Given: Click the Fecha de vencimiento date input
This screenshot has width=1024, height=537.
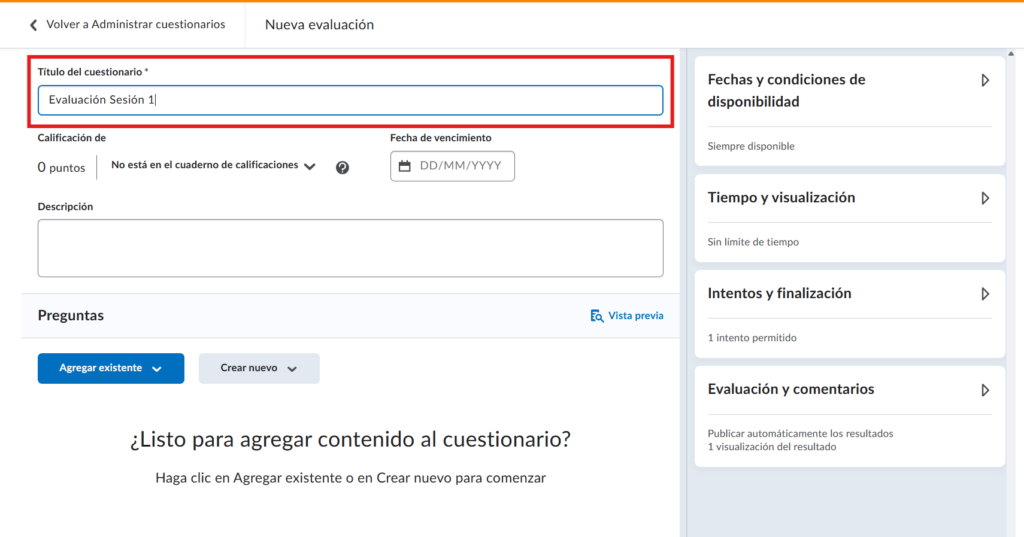Looking at the screenshot, I should point(459,166).
